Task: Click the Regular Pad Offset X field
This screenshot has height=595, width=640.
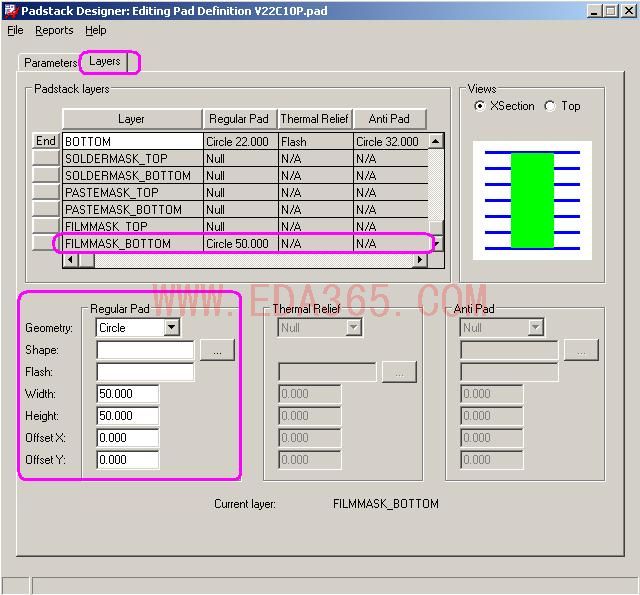Action: [128, 438]
